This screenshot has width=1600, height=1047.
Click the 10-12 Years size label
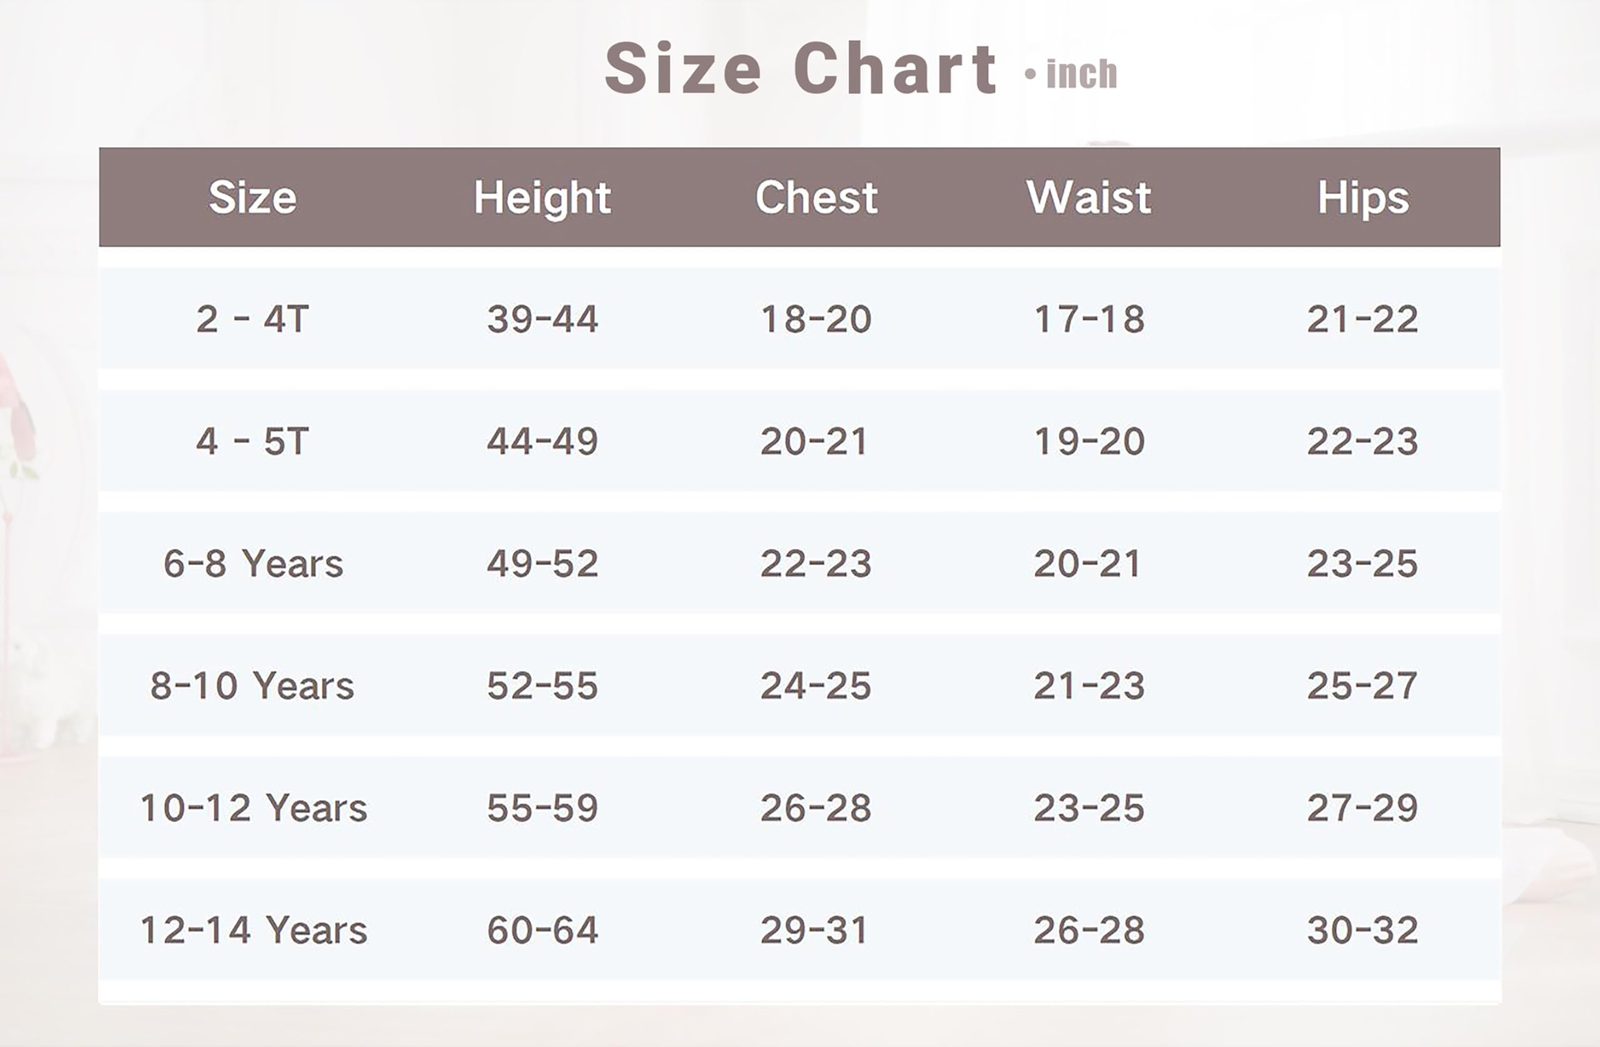[253, 808]
